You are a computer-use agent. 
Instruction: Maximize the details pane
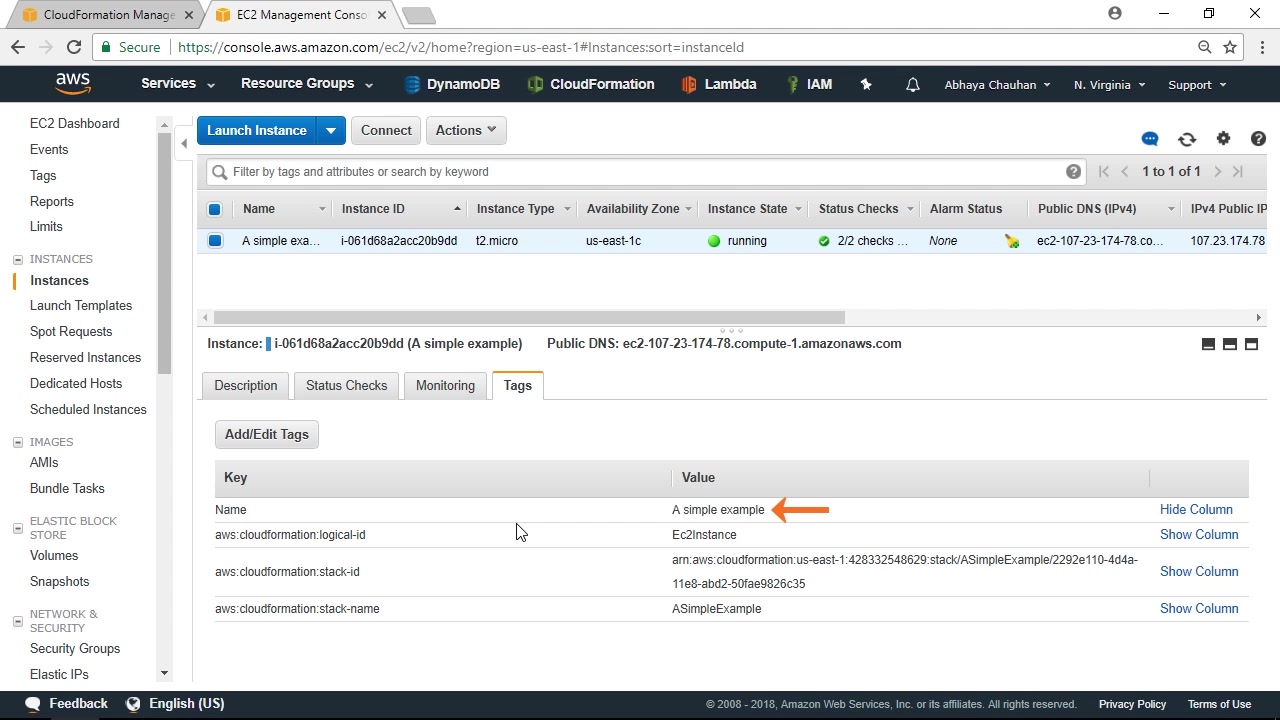[1251, 344]
